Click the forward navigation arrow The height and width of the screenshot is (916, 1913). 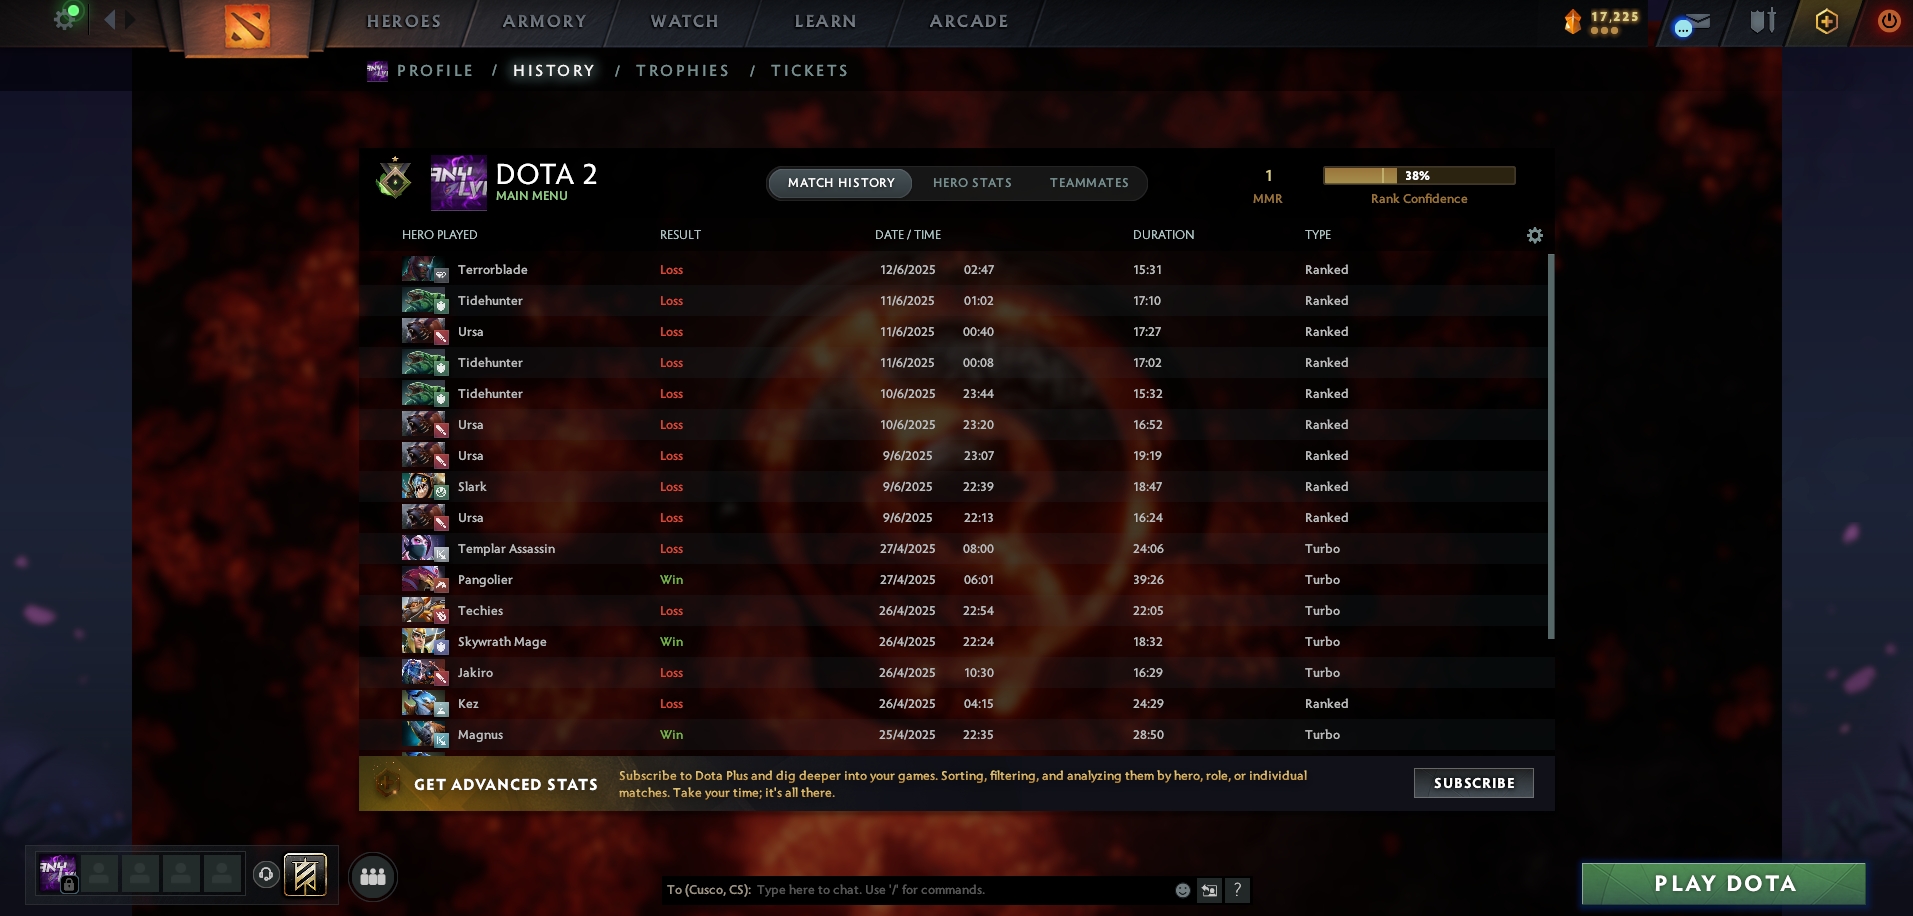pos(131,19)
